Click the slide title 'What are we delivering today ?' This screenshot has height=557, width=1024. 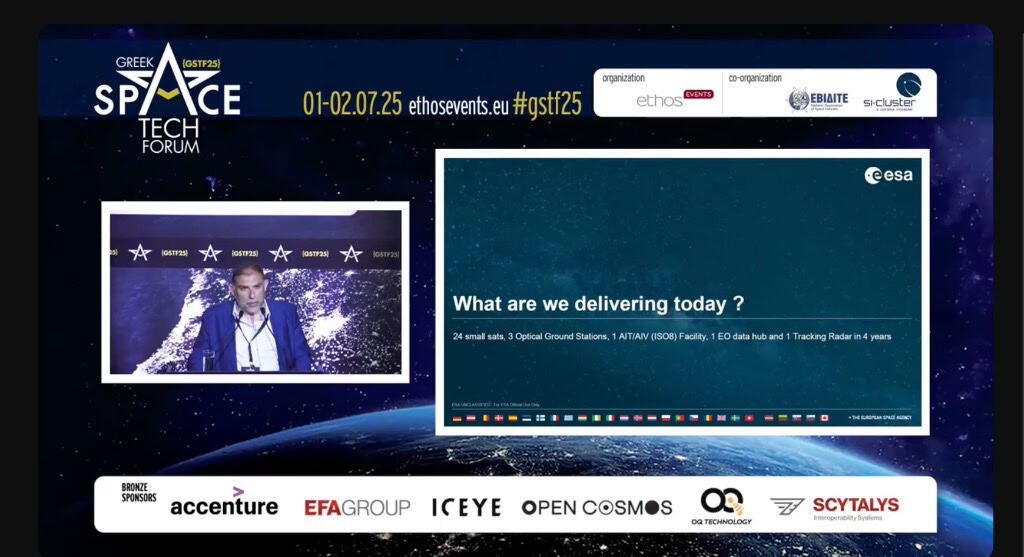(x=598, y=304)
